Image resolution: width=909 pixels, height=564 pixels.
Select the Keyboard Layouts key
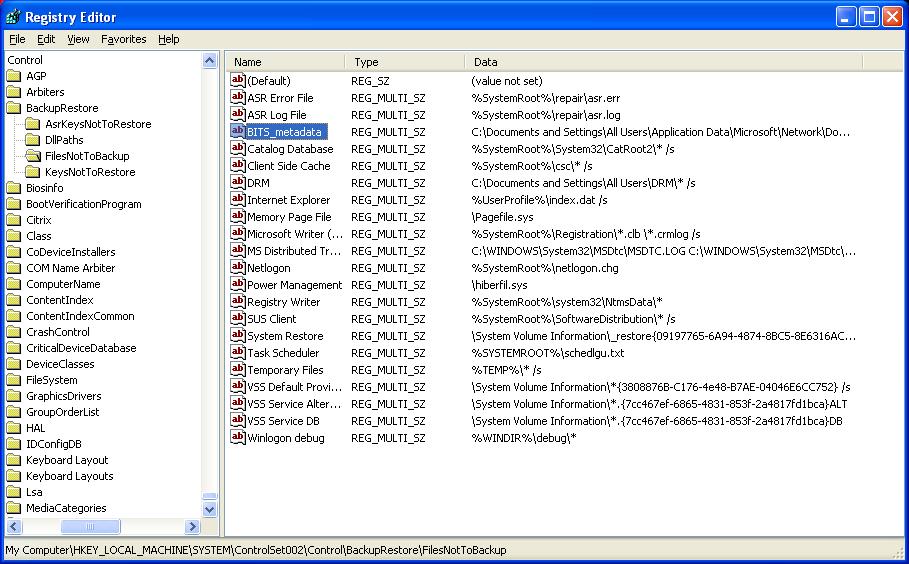click(x=70, y=476)
